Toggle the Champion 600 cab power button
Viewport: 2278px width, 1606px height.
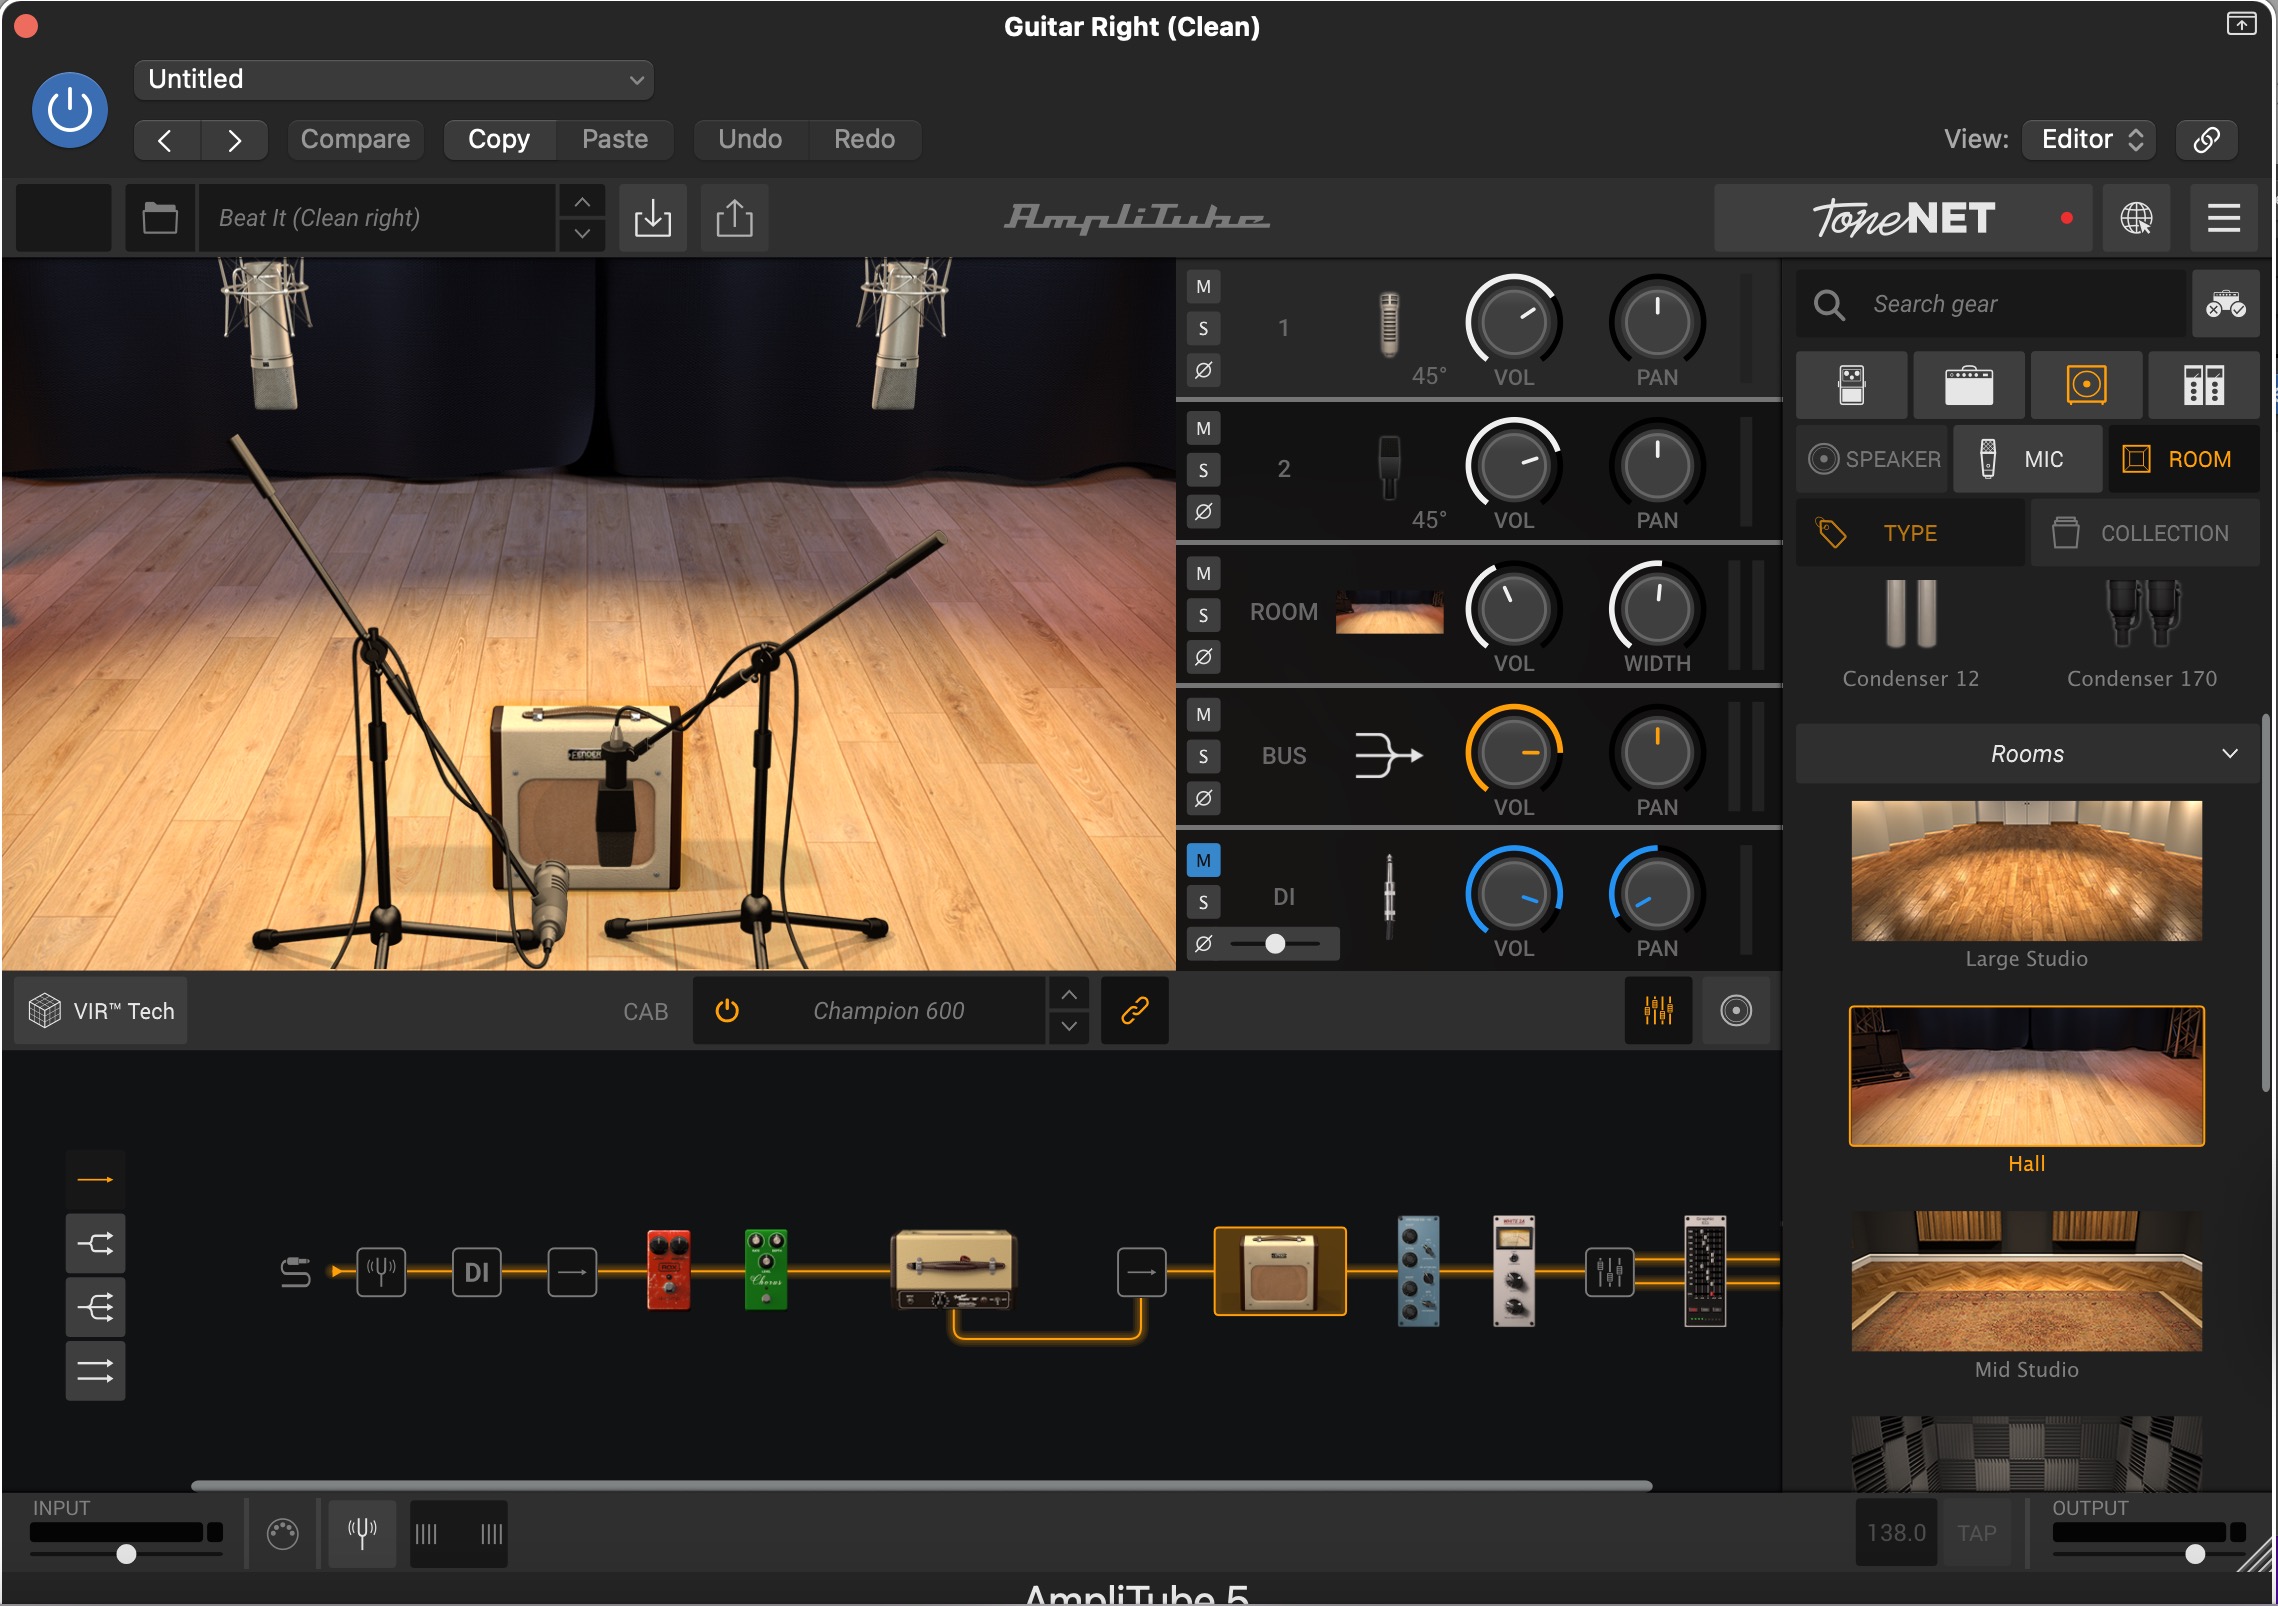point(727,1011)
